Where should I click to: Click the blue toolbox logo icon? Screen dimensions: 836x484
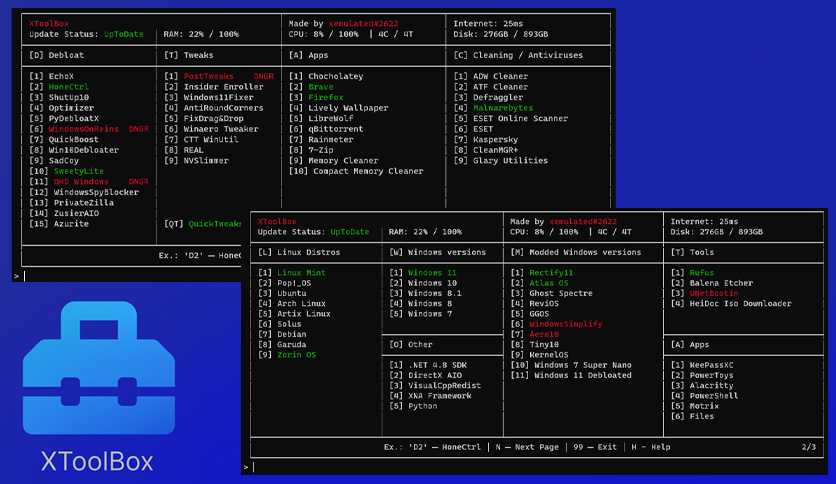tap(99, 368)
